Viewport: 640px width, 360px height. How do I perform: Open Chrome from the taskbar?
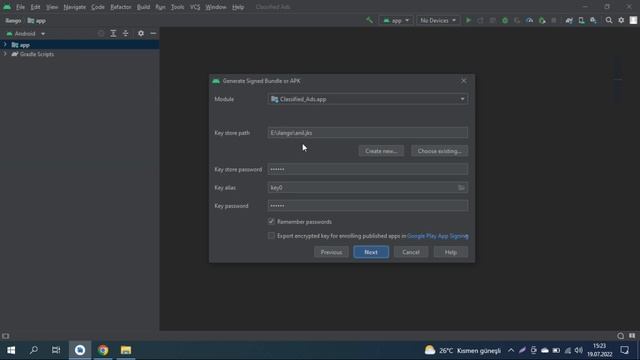click(x=103, y=350)
